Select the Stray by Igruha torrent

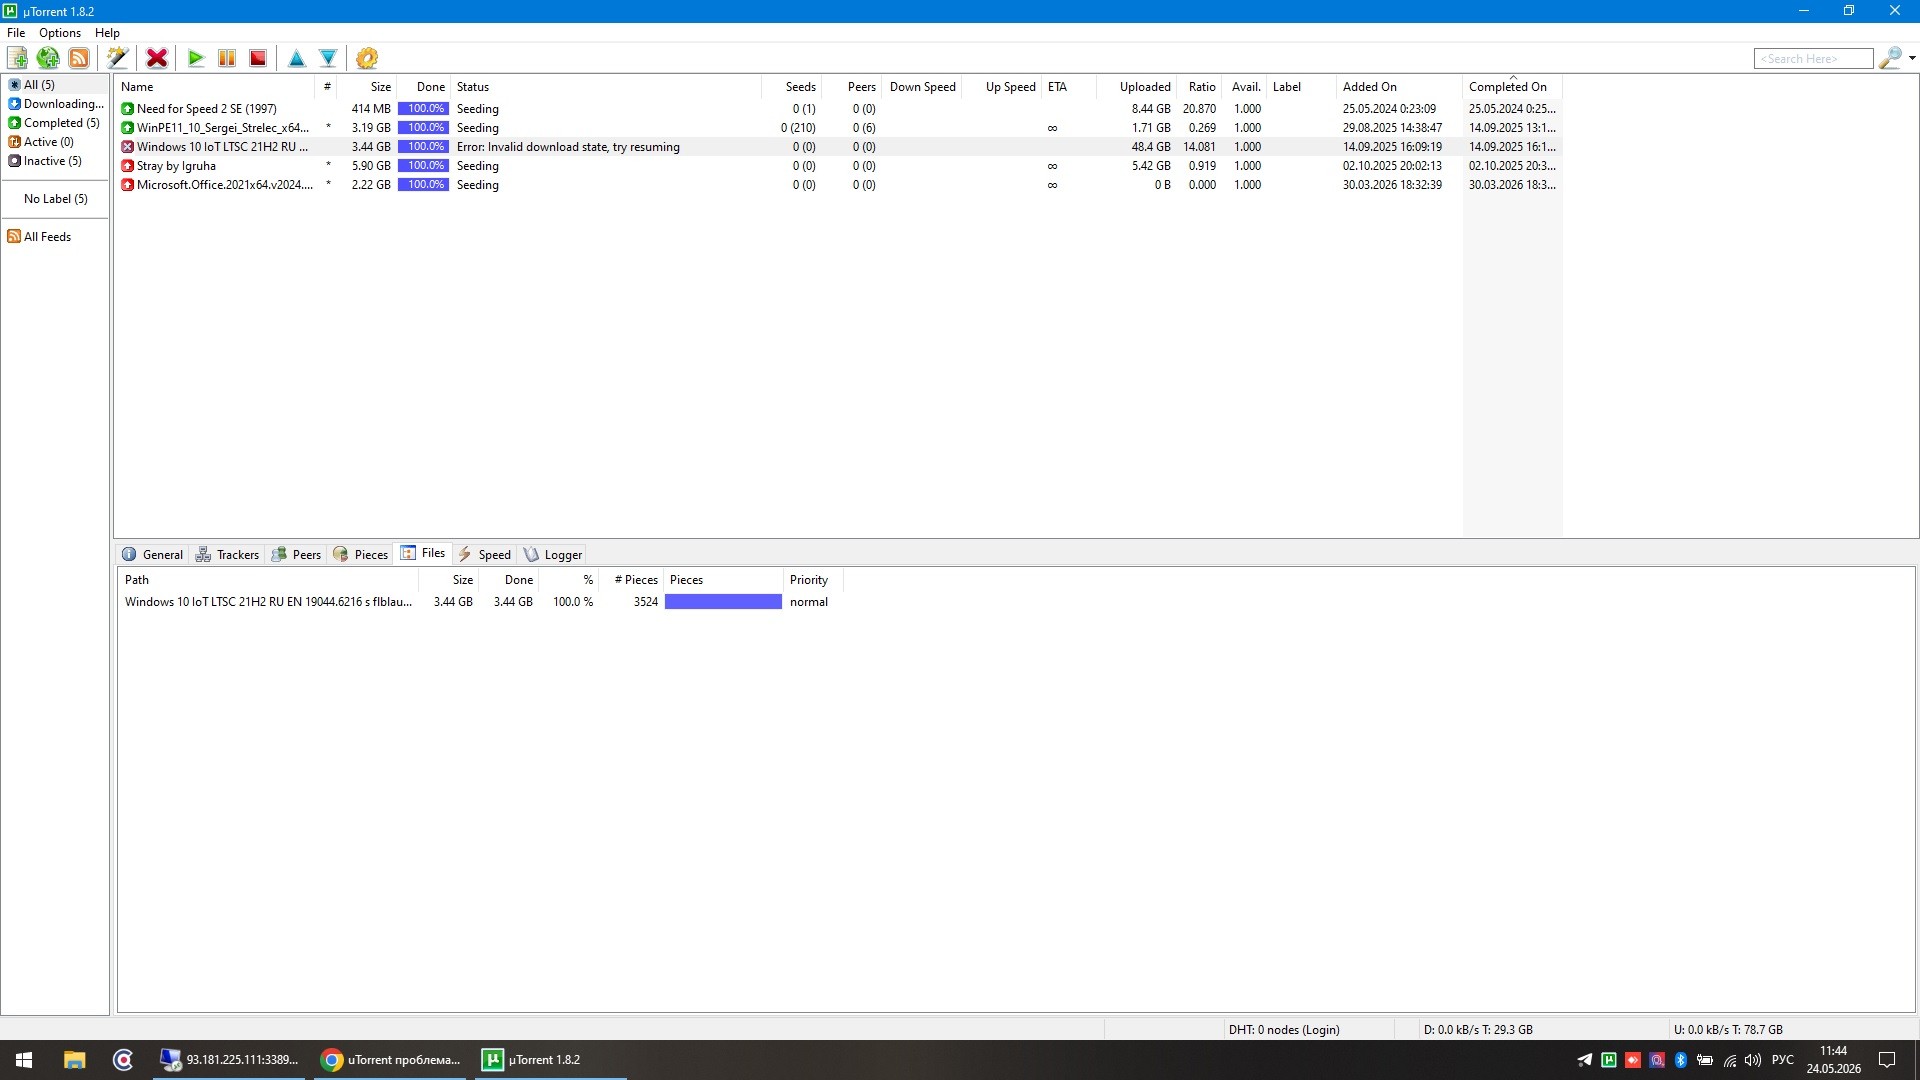coord(840,166)
